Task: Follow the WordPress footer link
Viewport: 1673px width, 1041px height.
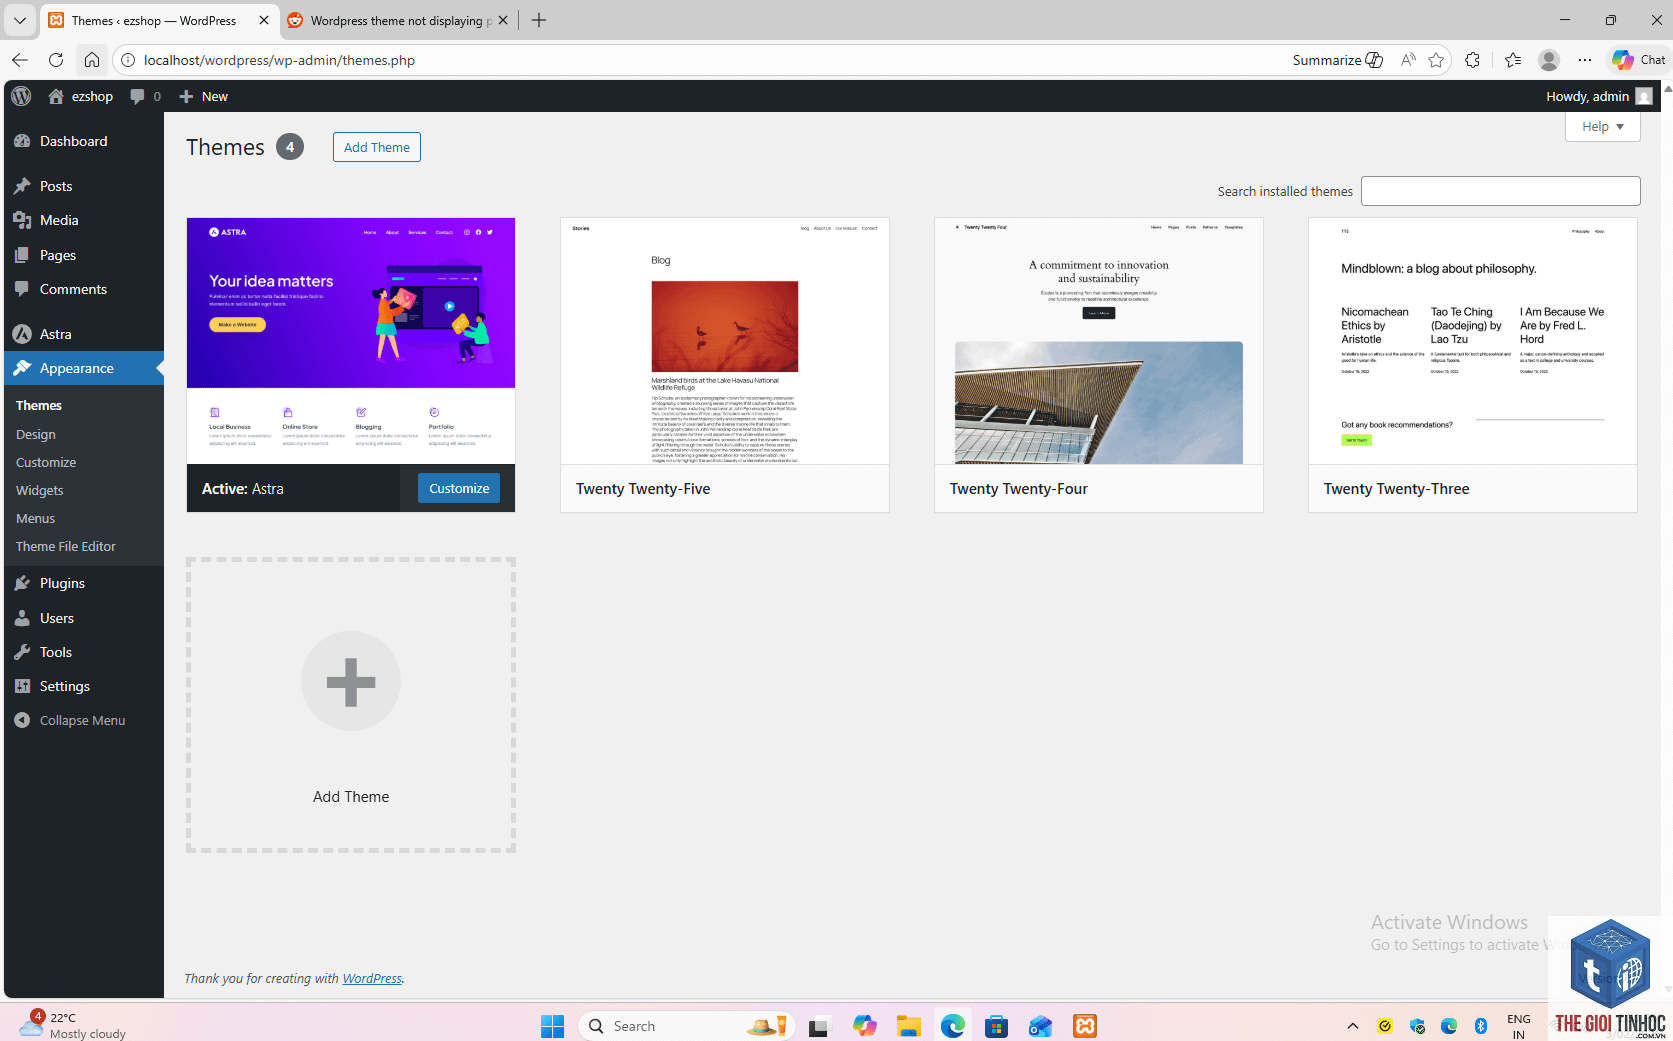Action: click(372, 978)
